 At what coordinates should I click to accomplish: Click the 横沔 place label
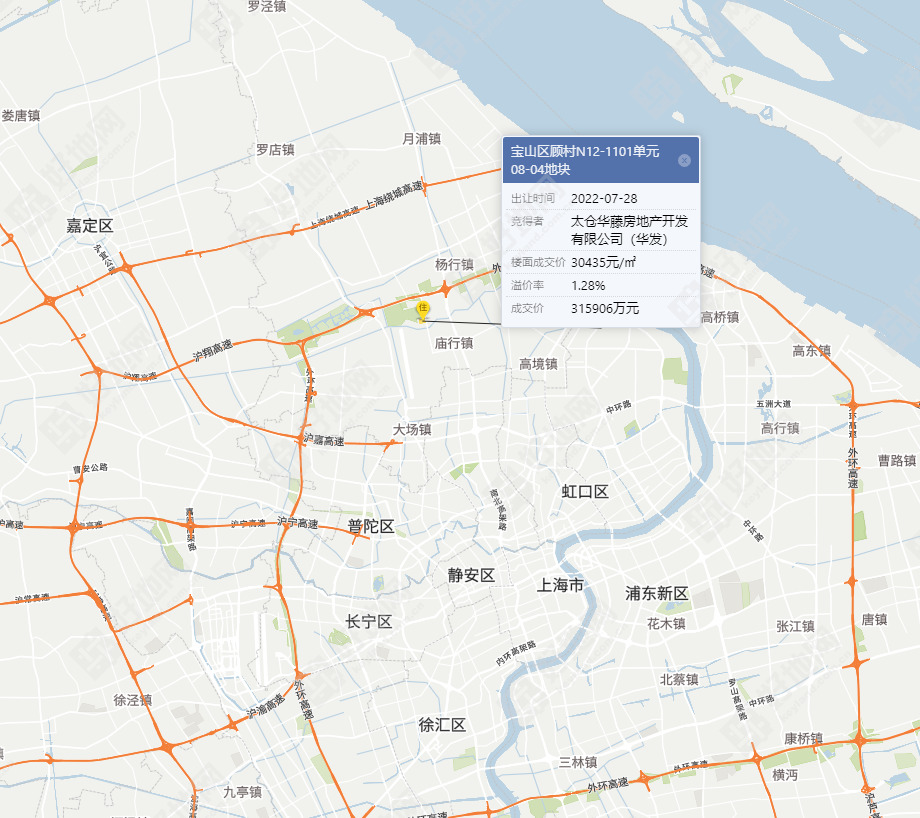(785, 775)
